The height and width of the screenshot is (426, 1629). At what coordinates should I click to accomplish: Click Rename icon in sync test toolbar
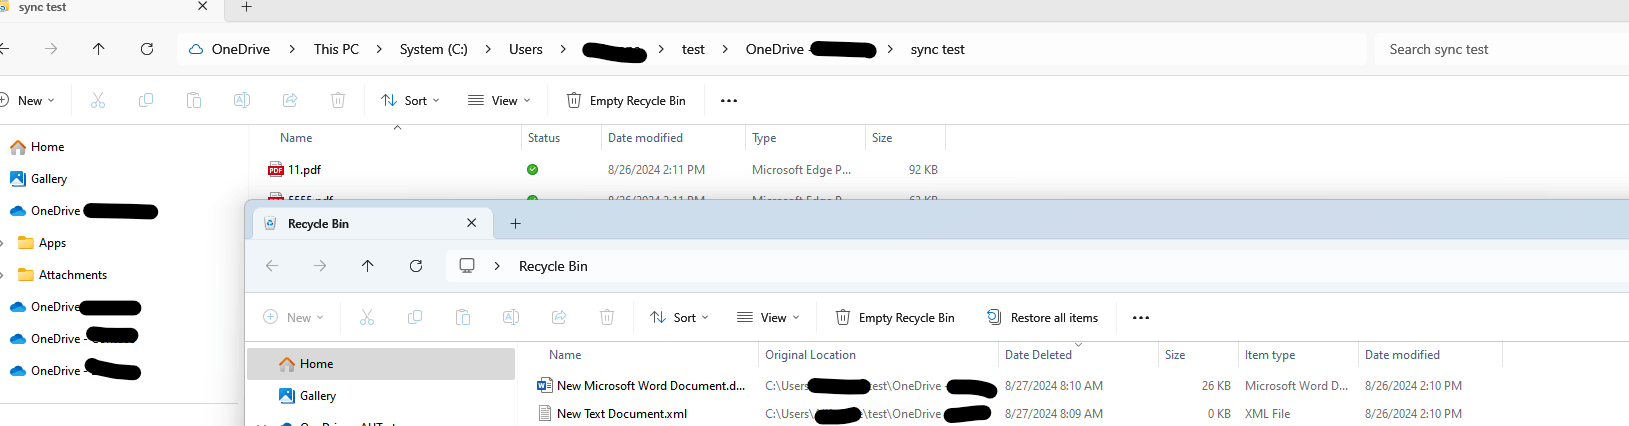point(242,100)
